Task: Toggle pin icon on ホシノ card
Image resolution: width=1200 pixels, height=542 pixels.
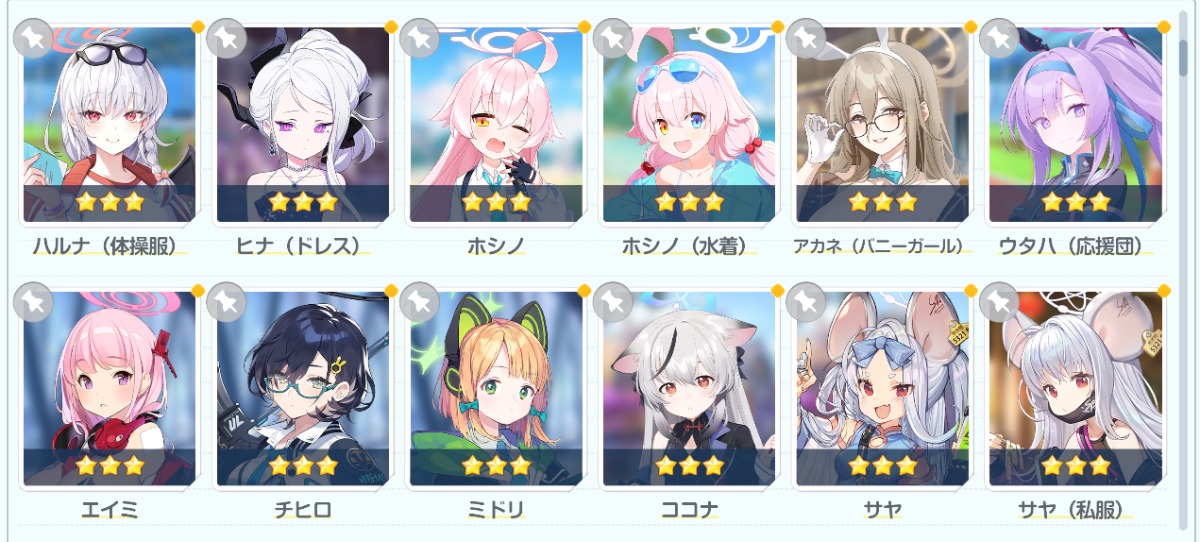Action: (x=419, y=38)
